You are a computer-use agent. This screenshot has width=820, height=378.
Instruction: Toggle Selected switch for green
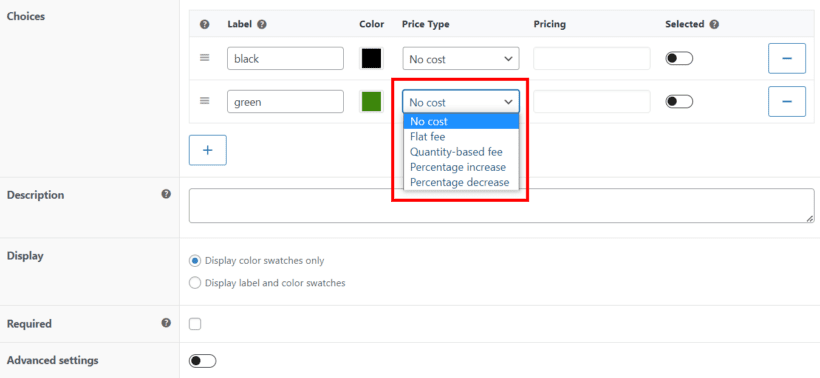[x=679, y=101]
